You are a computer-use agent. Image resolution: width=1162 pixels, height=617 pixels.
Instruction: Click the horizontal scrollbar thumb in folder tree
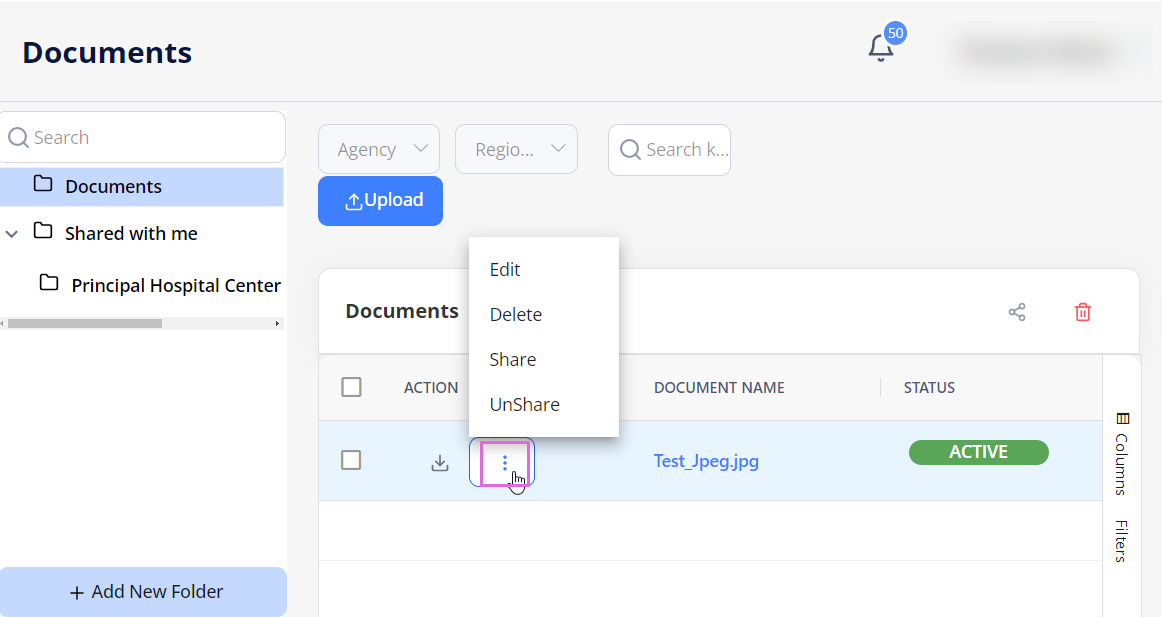click(85, 323)
